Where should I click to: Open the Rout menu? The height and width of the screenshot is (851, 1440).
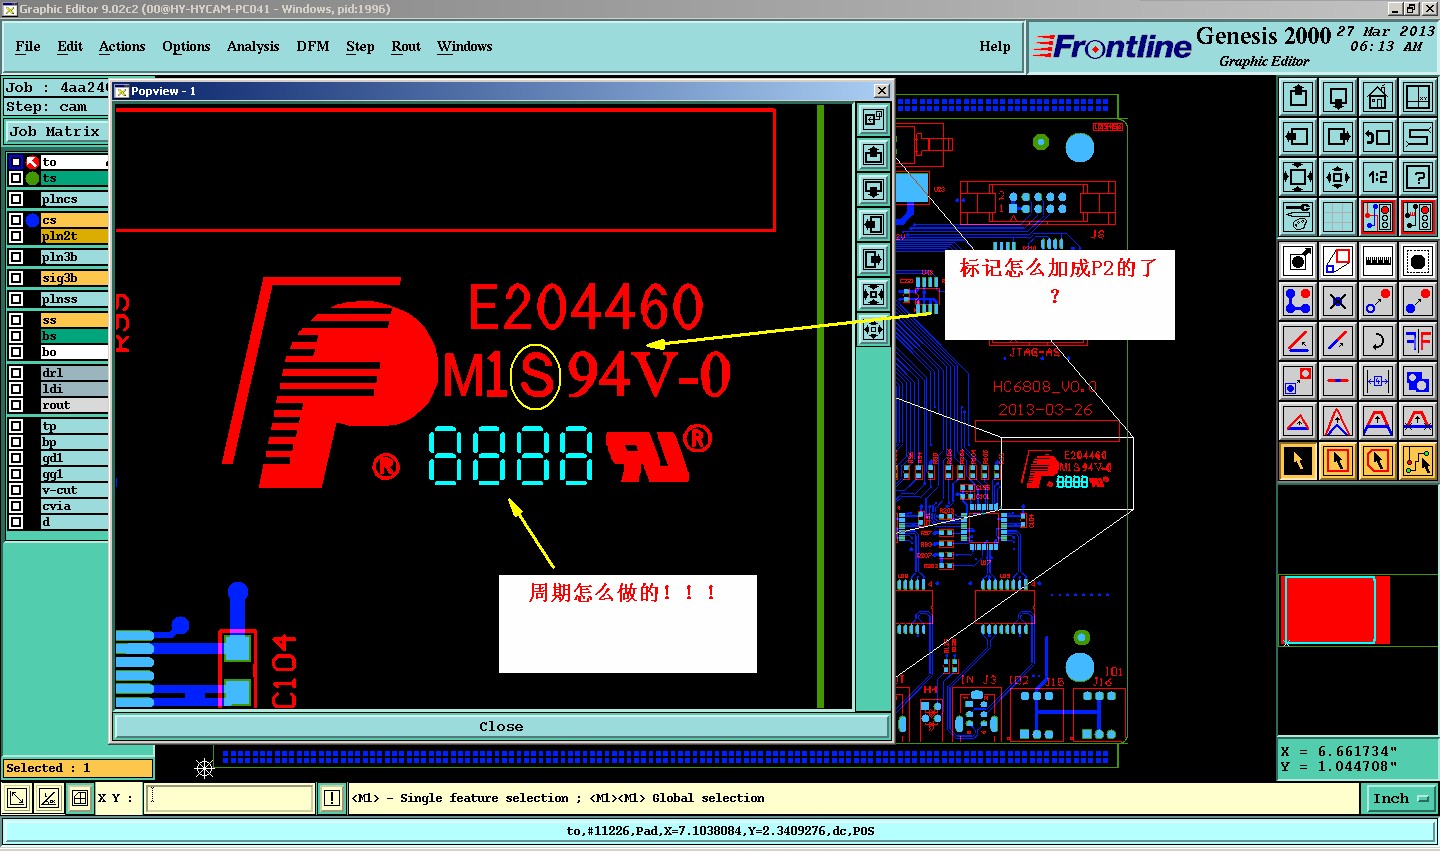coord(406,46)
